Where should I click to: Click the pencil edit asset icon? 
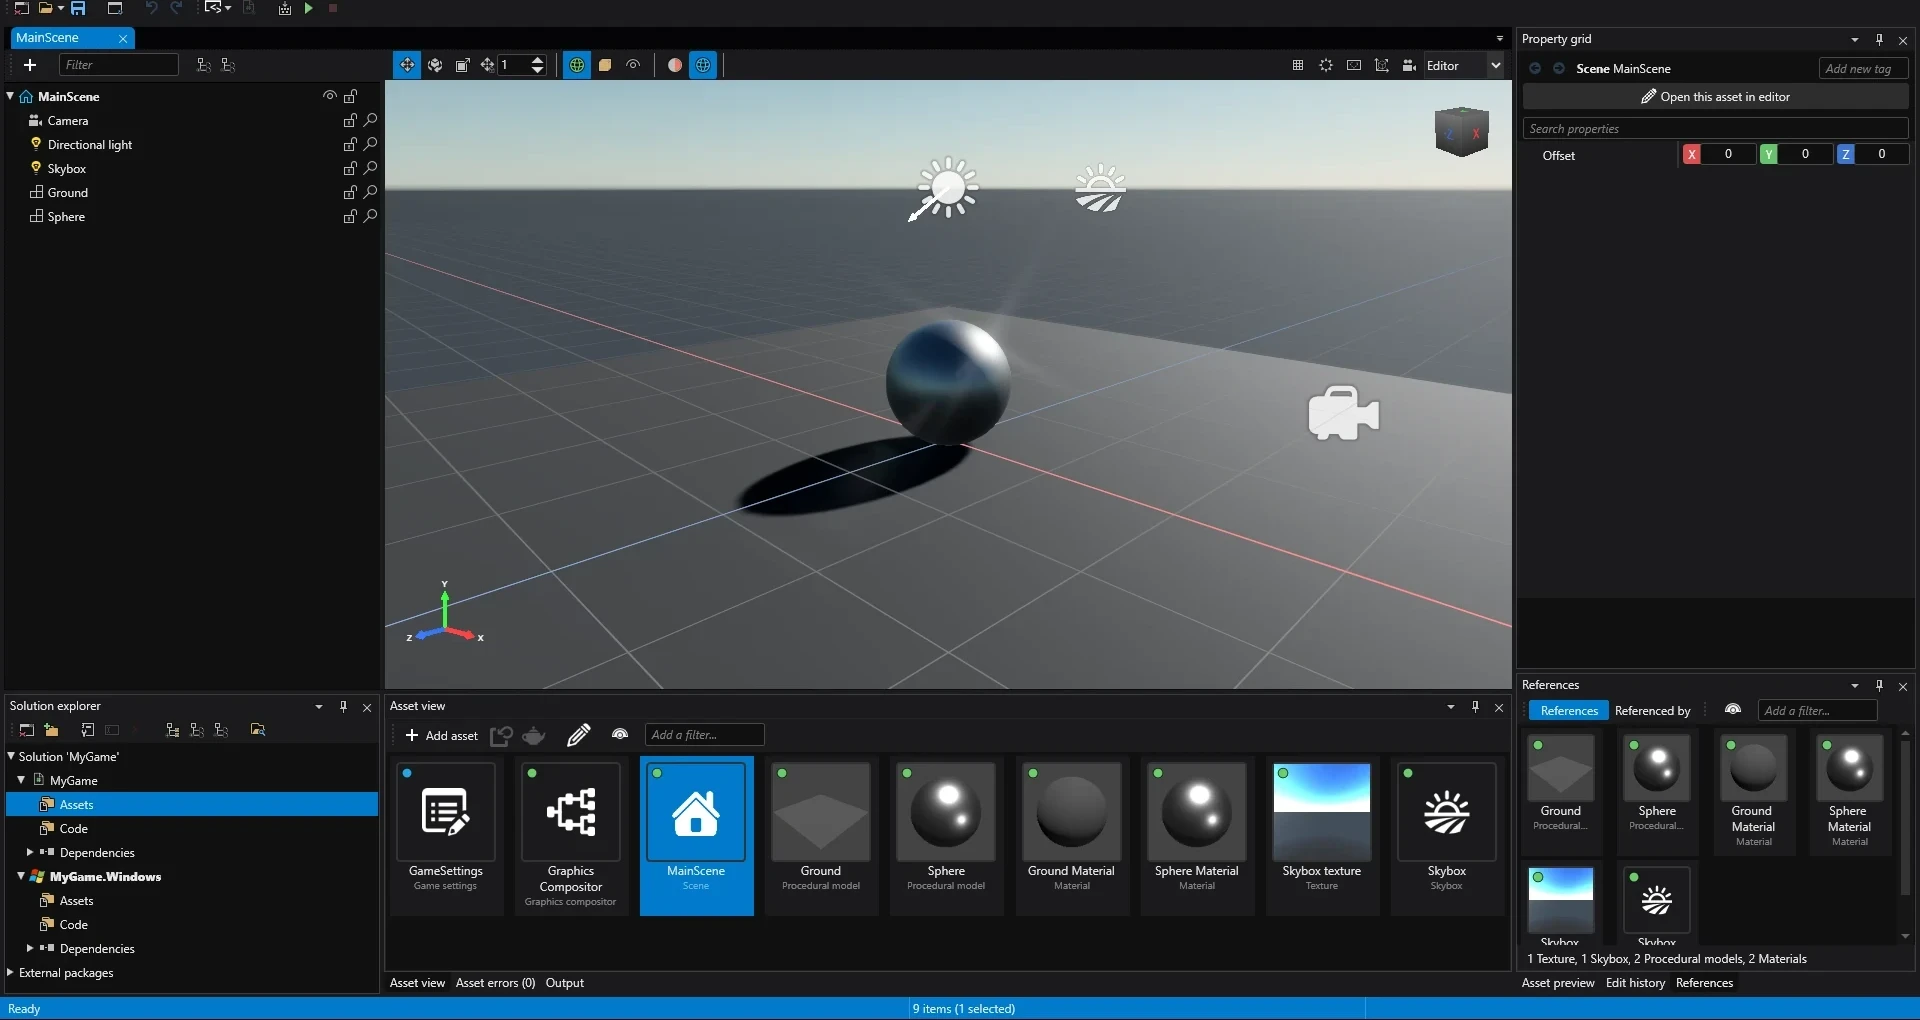click(x=578, y=736)
